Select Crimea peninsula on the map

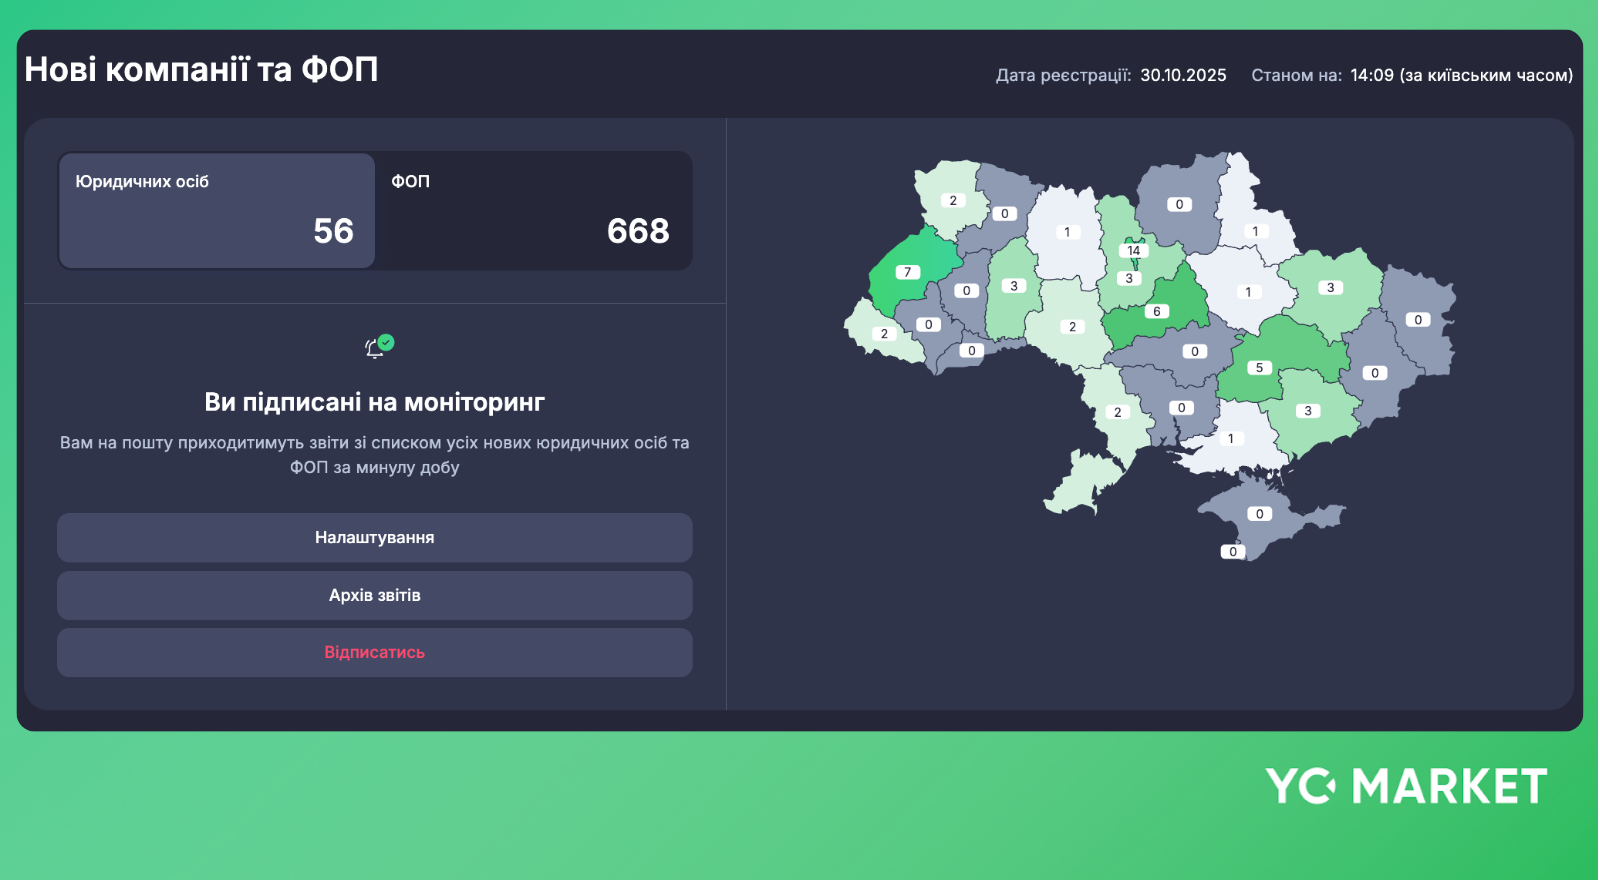point(1259,514)
